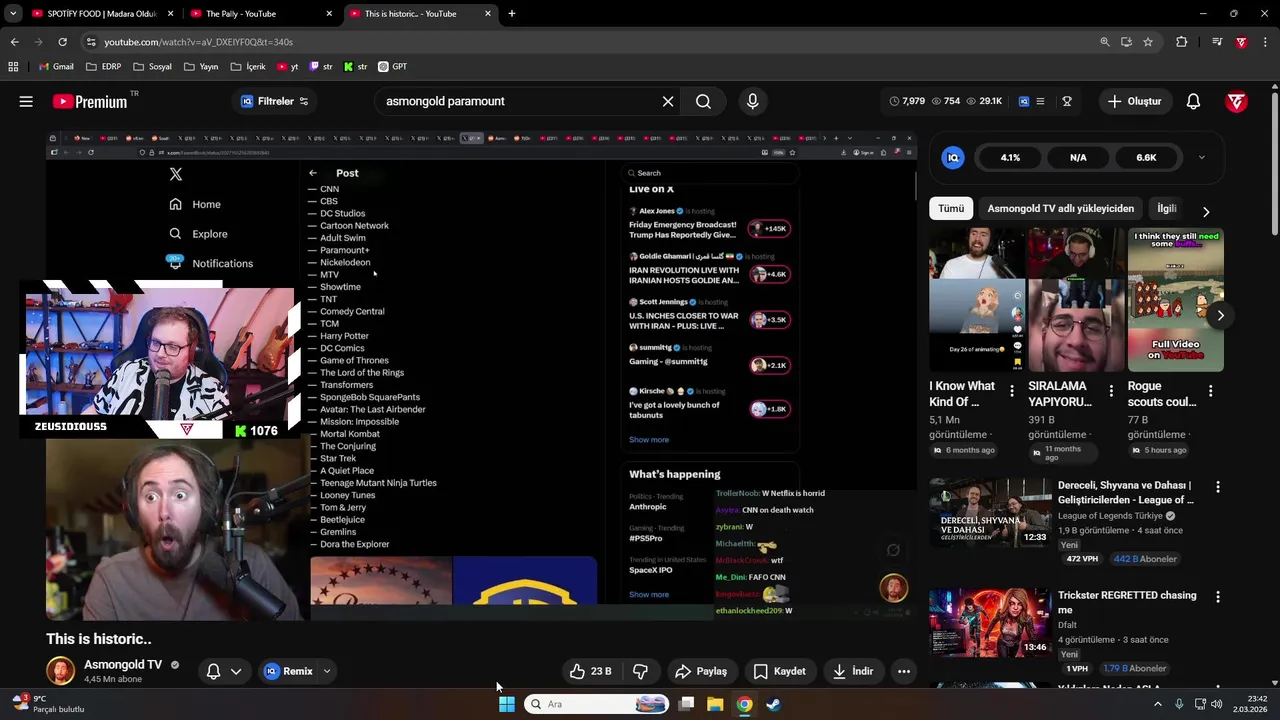Image resolution: width=1280 pixels, height=720 pixels.
Task: Bookmark this page with star icon
Action: coord(1148,42)
